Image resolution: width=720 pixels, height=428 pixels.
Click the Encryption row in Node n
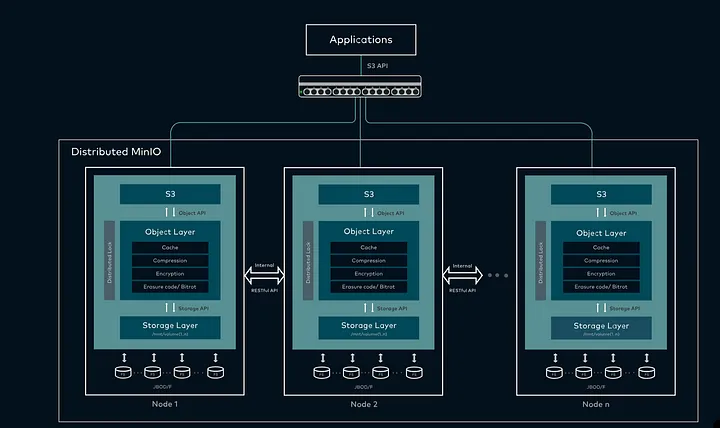coord(601,274)
